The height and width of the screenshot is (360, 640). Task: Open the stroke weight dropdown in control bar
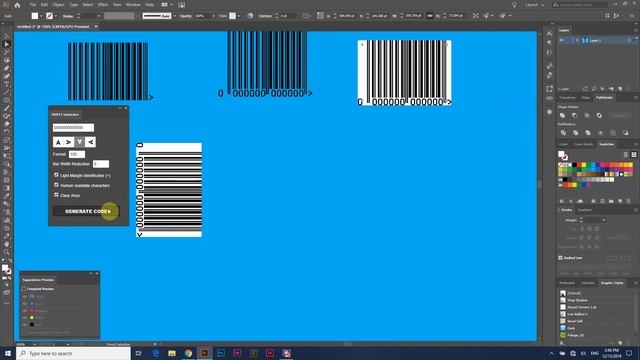99,16
